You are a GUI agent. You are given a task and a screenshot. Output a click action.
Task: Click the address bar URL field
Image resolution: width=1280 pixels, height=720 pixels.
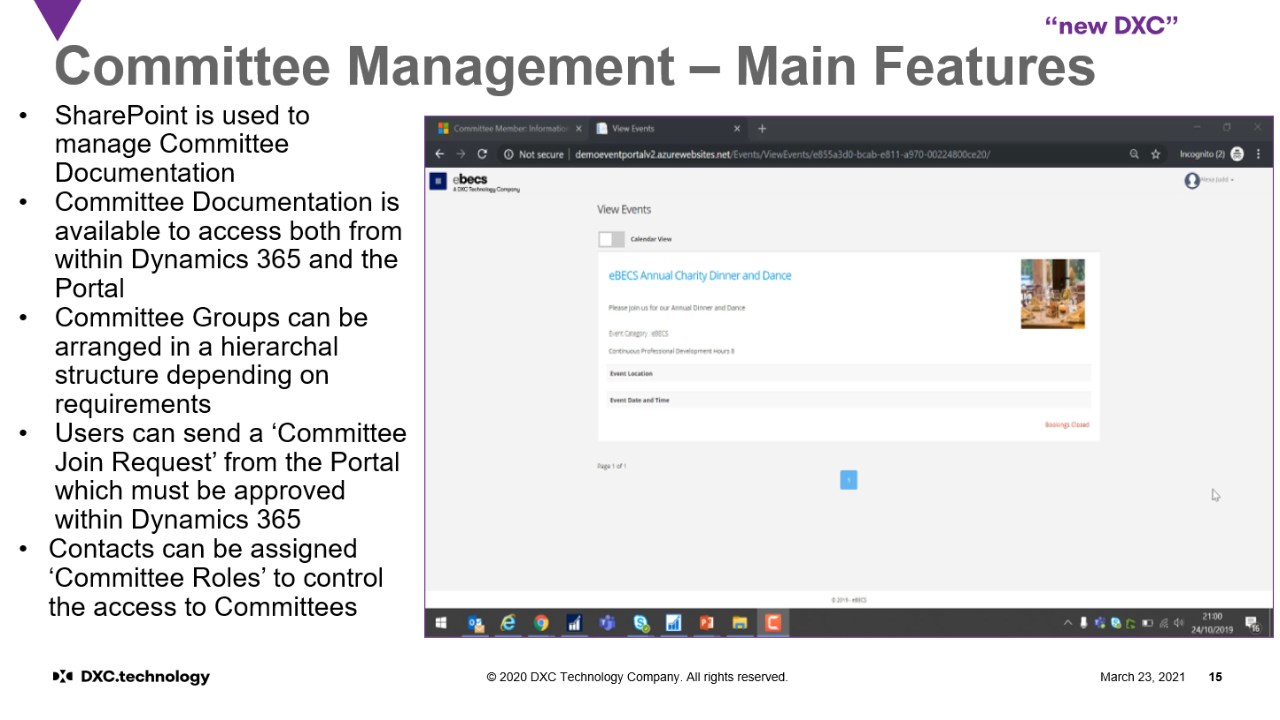tap(782, 155)
